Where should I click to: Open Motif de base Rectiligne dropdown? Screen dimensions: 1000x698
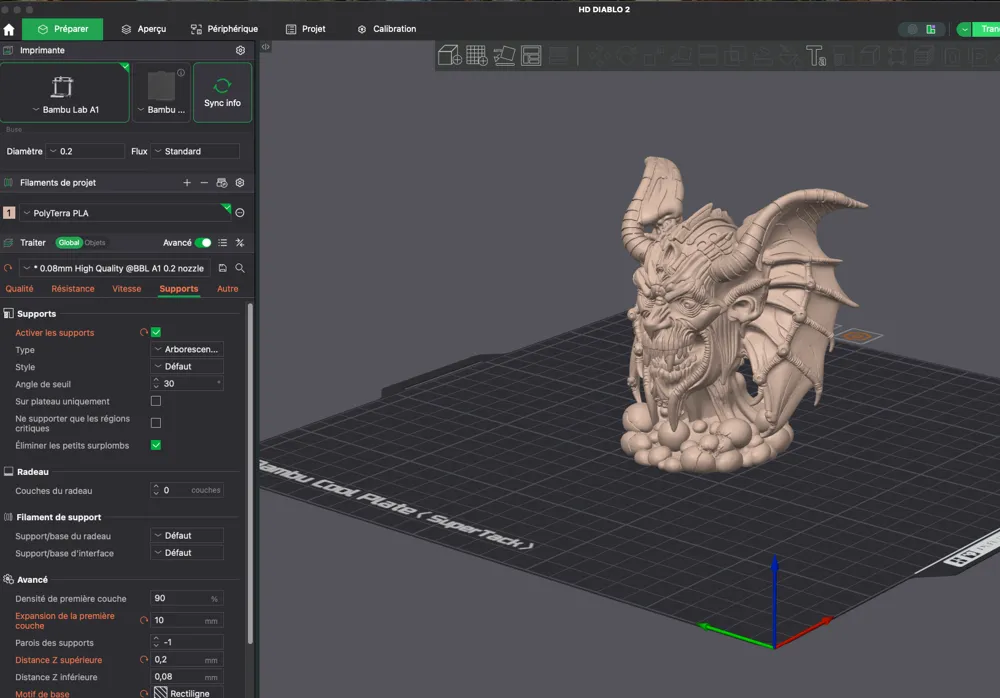[188, 693]
